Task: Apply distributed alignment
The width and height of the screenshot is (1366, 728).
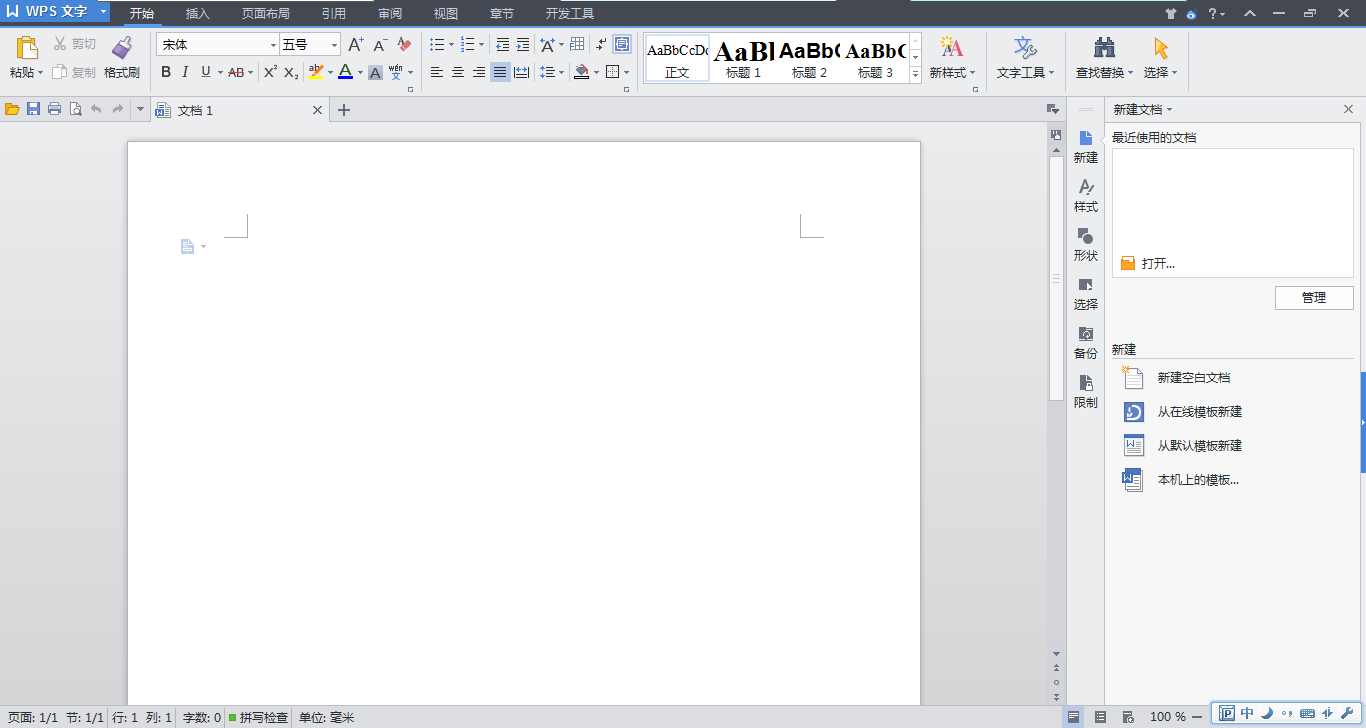Action: click(521, 72)
